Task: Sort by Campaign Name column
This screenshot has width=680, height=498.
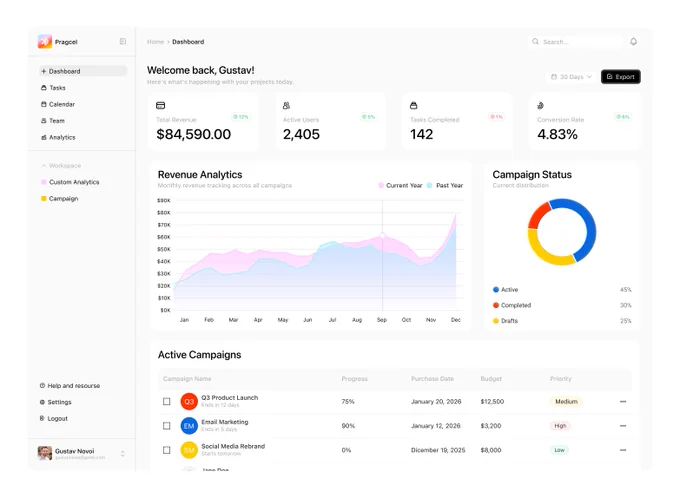Action: point(187,379)
